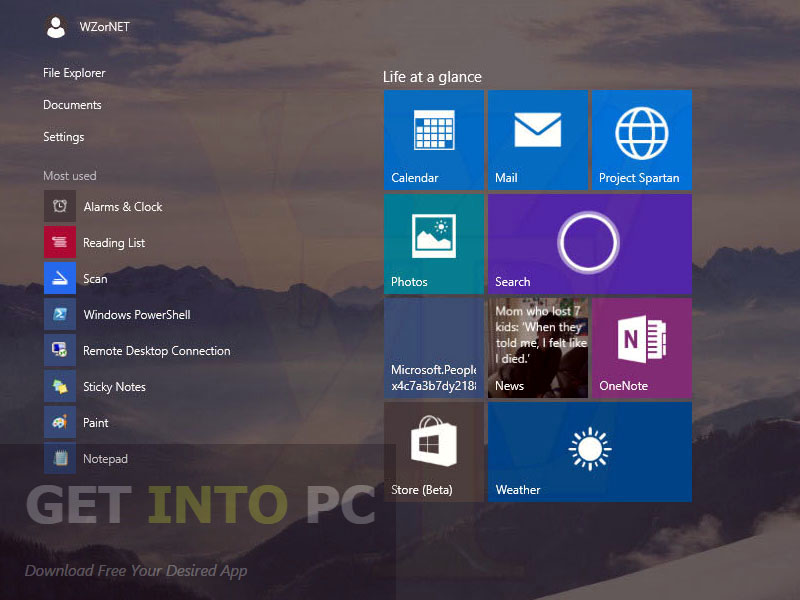Click the Notepad icon

tap(60, 458)
